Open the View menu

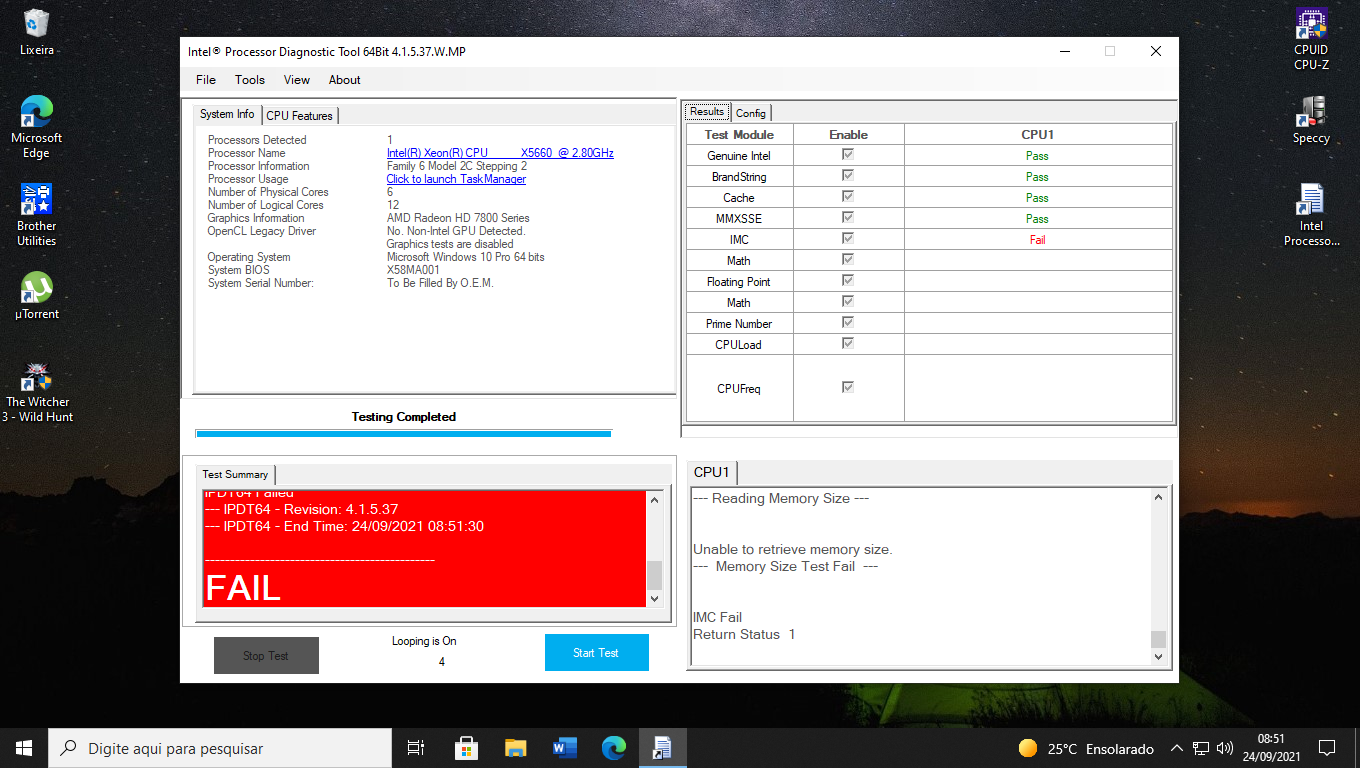(x=297, y=80)
